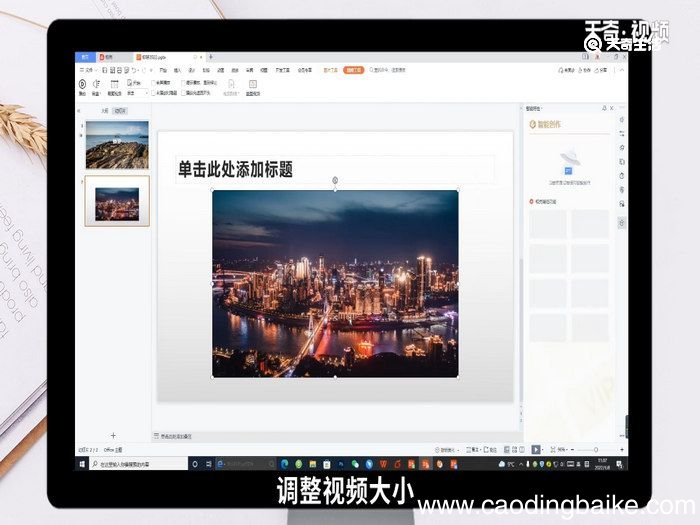Click the Play video icon in the ribbon

click(83, 84)
